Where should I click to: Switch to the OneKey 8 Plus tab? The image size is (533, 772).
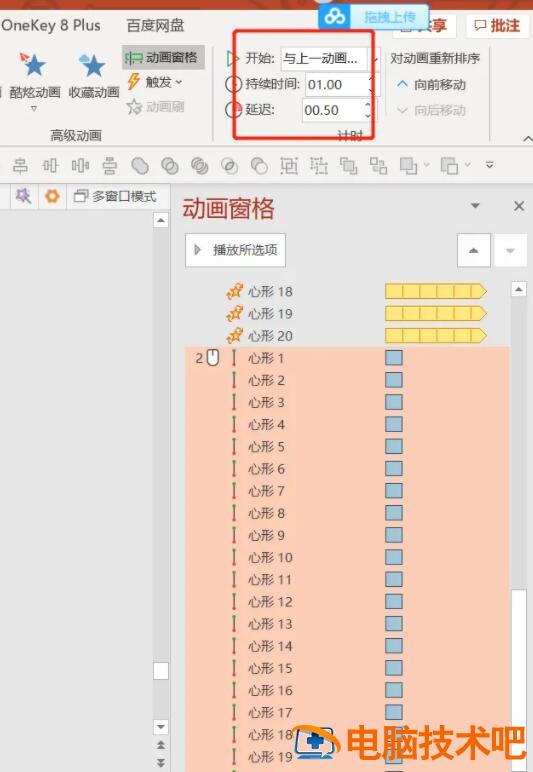51,25
